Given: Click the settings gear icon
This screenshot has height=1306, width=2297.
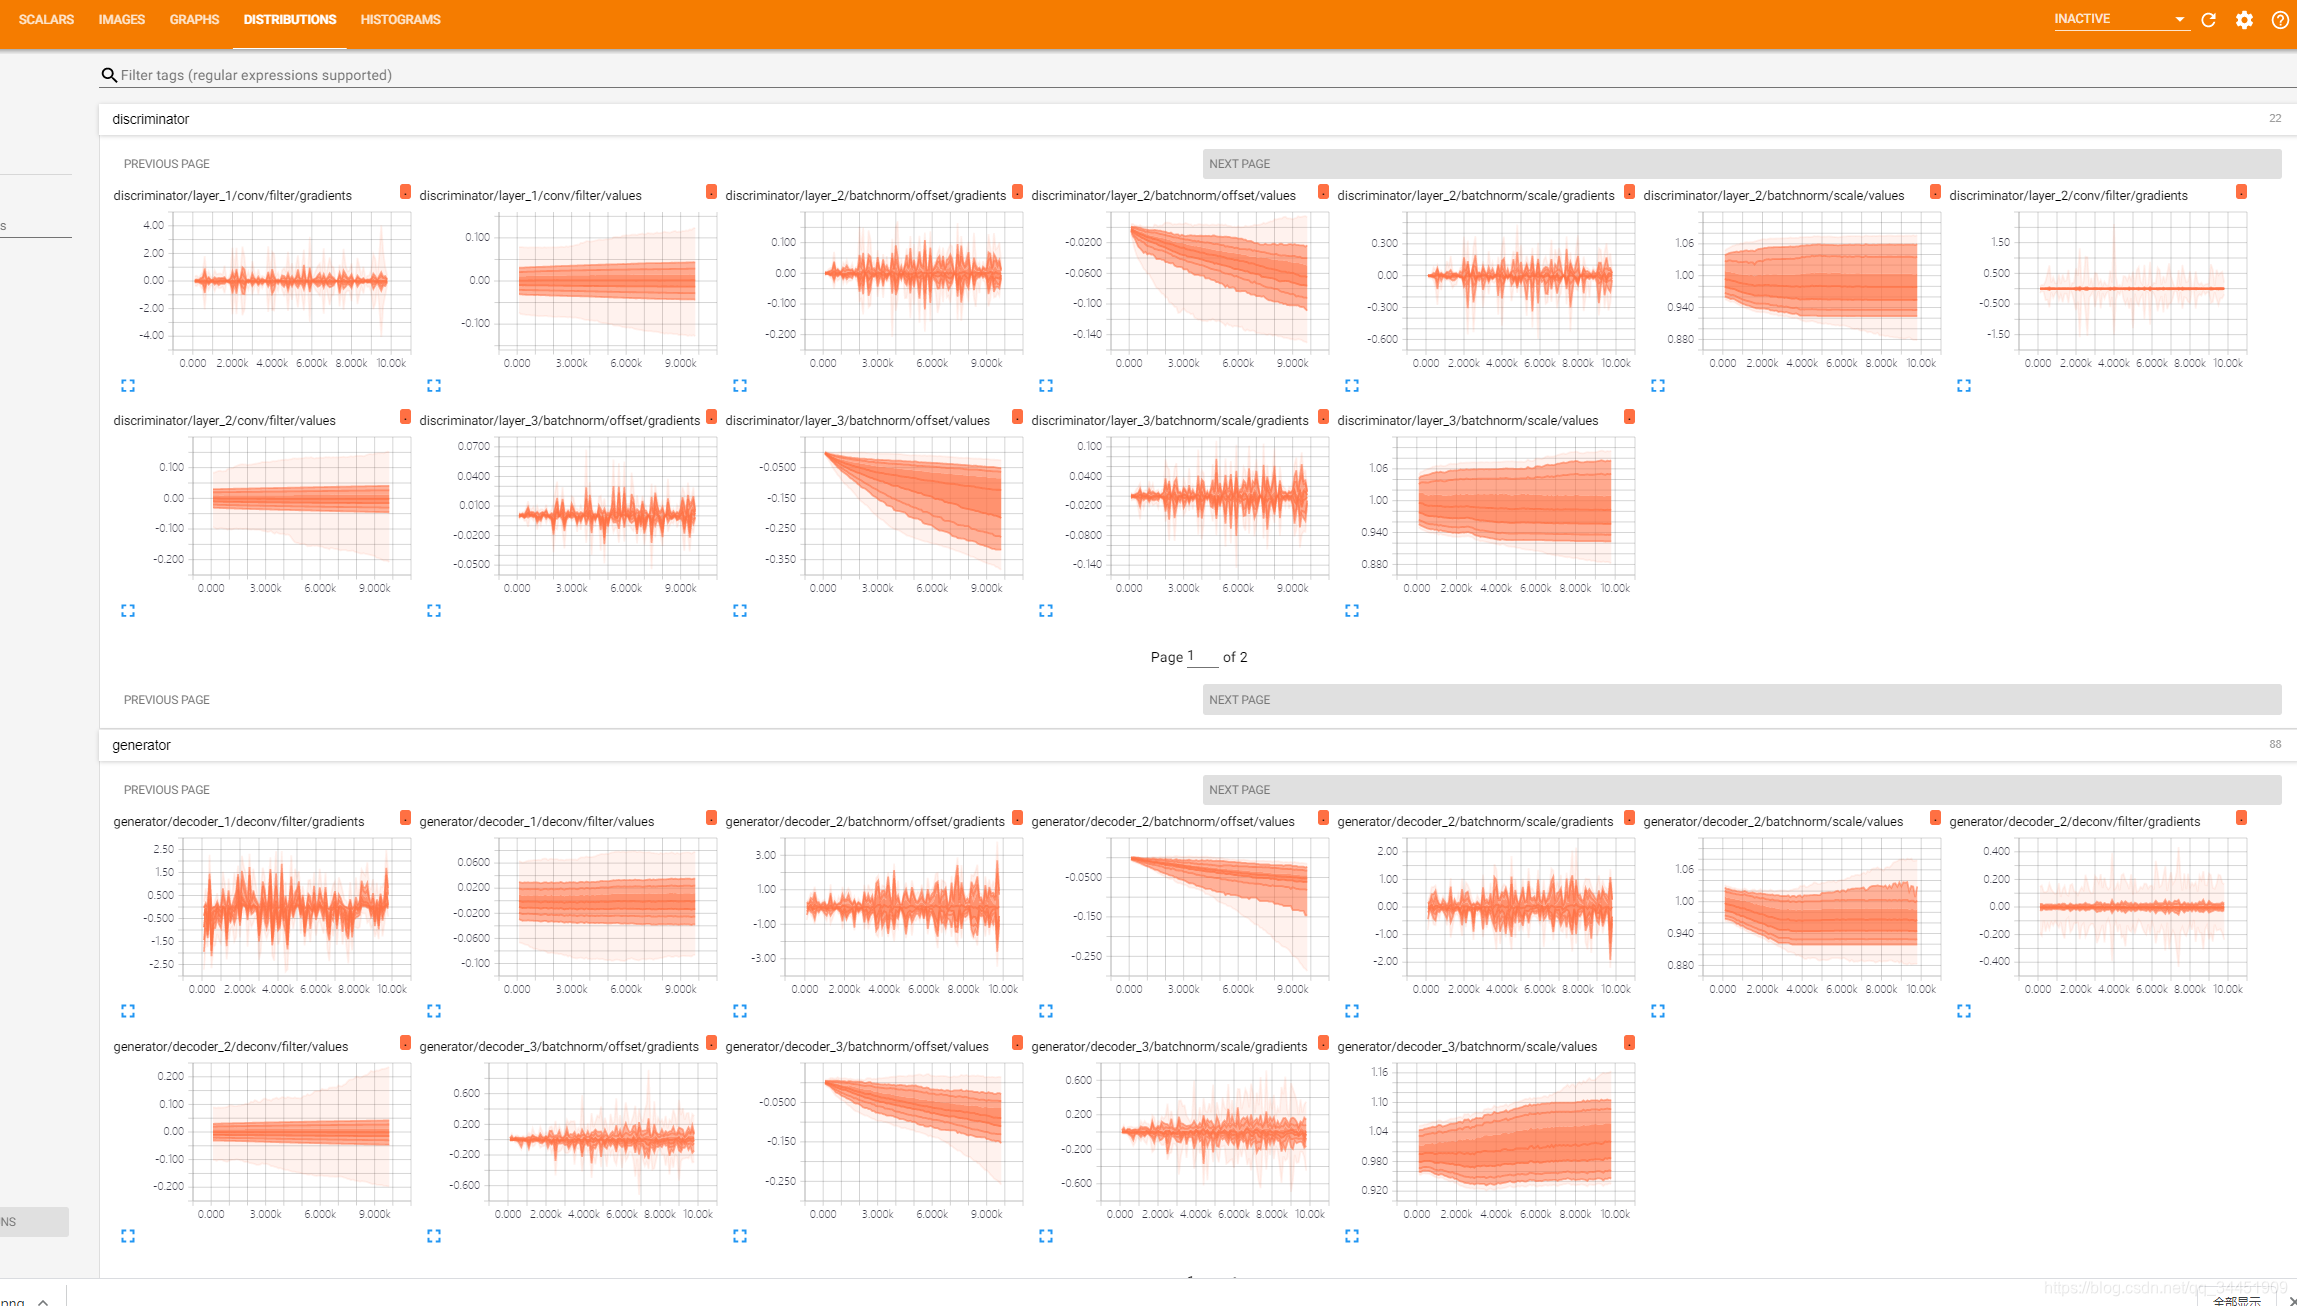Looking at the screenshot, I should 2243,19.
